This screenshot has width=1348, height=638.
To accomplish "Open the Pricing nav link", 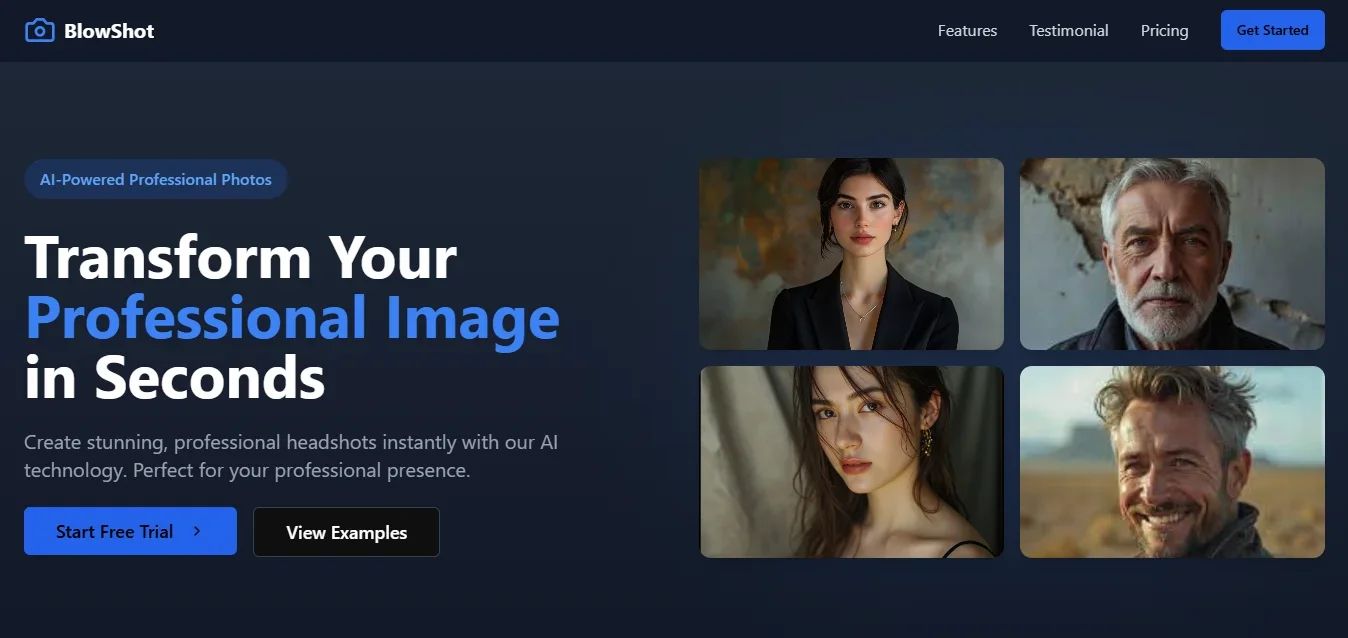I will pos(1164,31).
